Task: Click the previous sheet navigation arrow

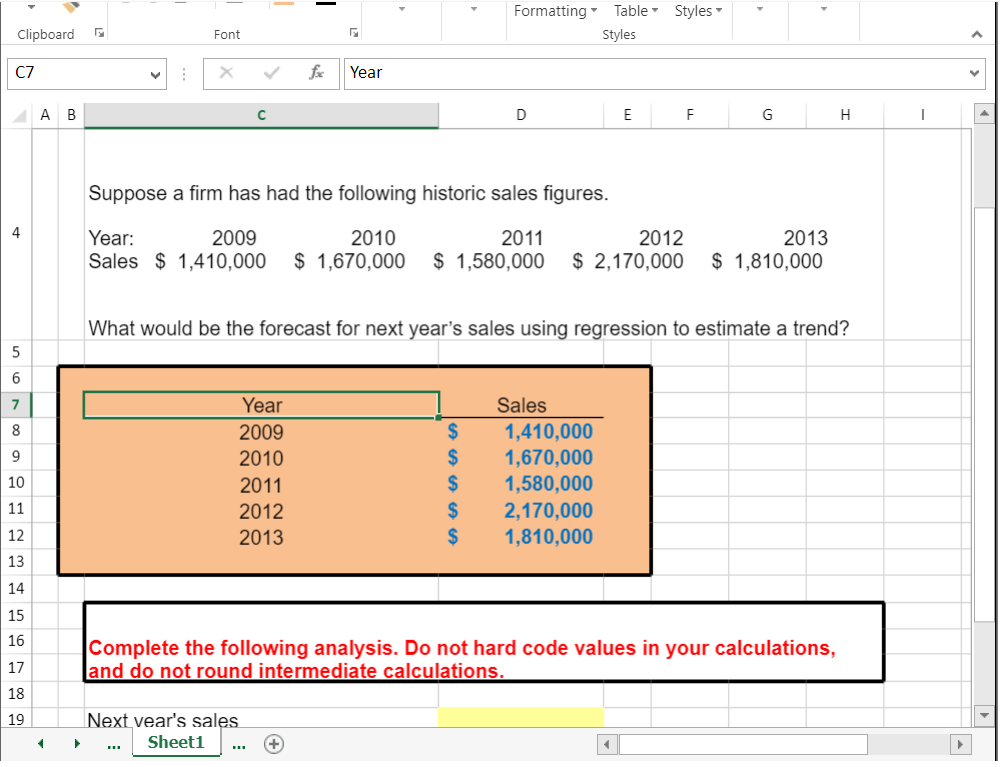Action: 40,743
